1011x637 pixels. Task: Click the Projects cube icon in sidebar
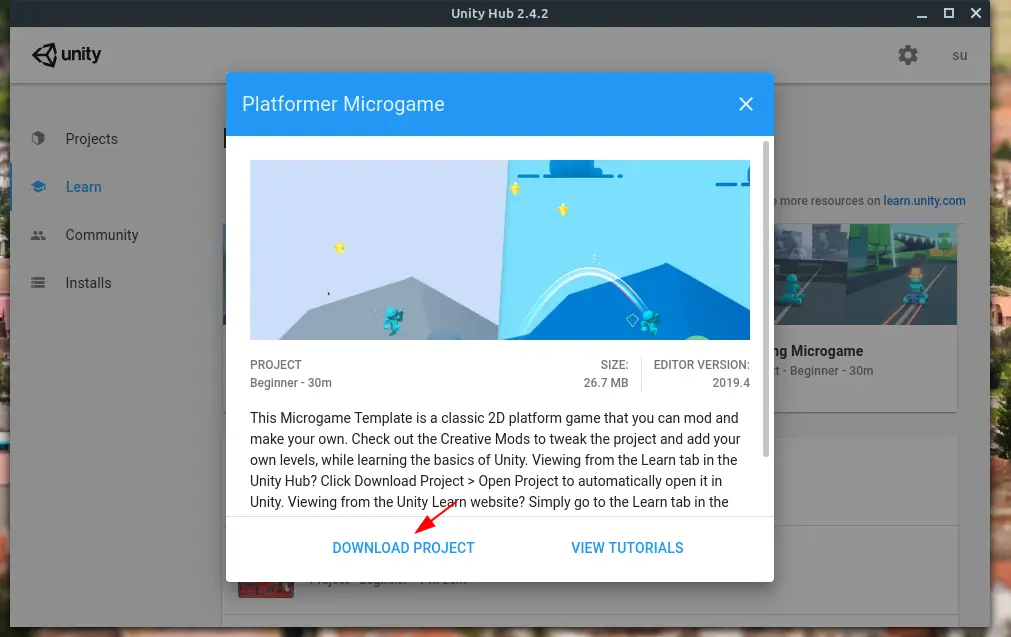[x=38, y=138]
